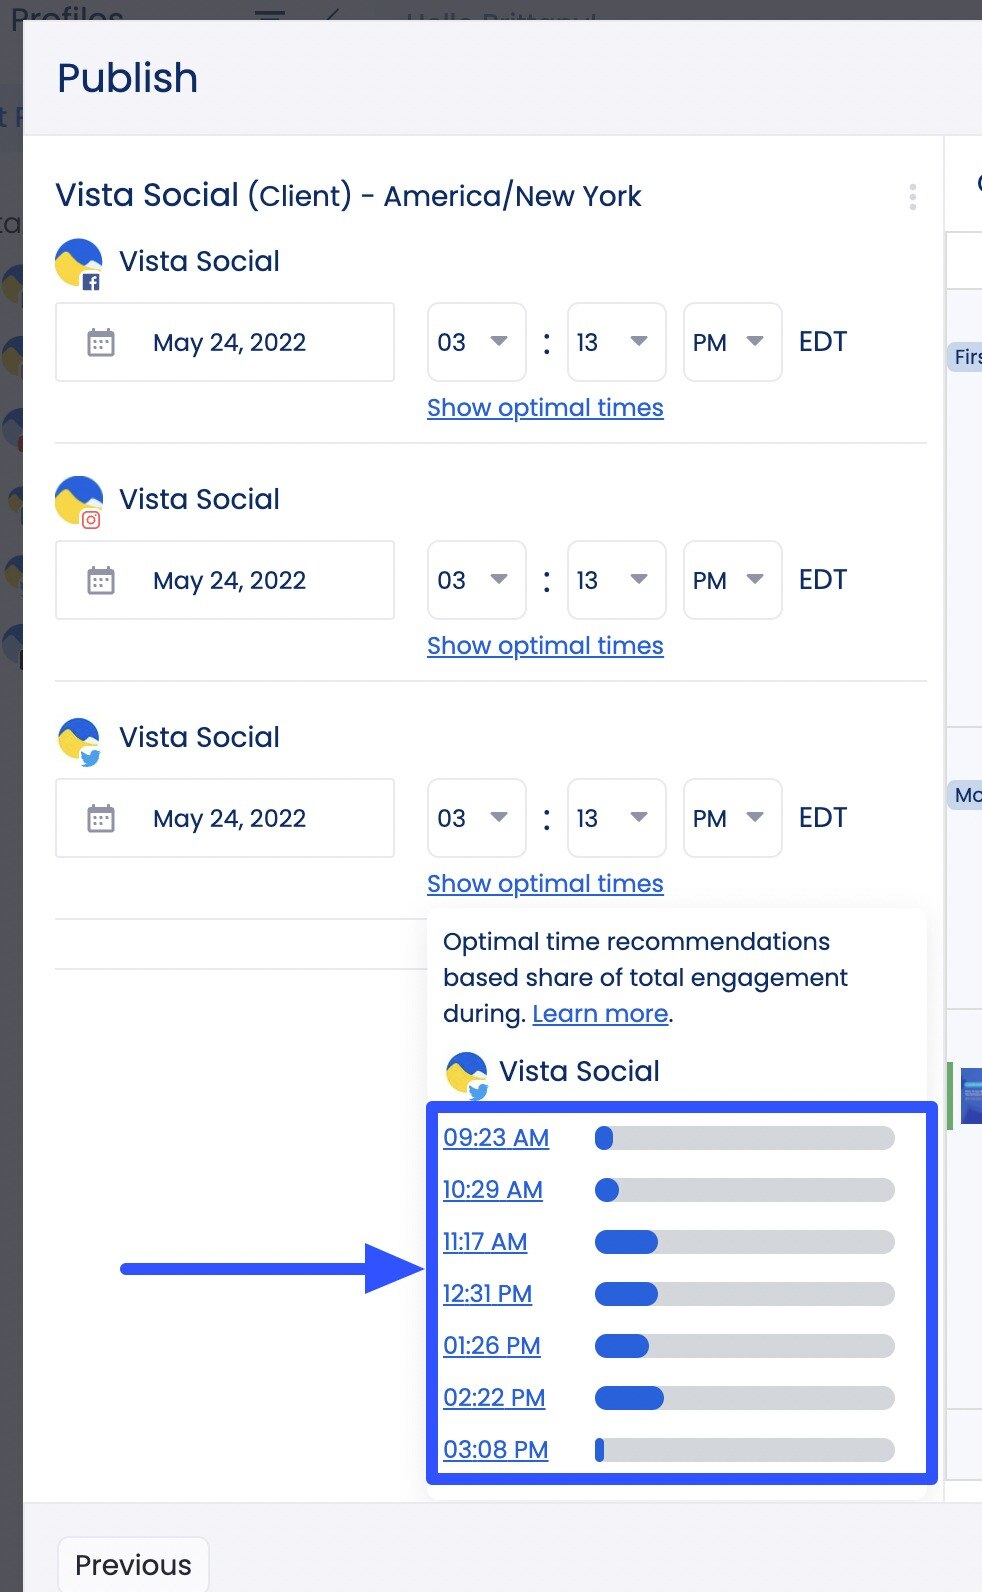This screenshot has height=1592, width=982.
Task: Open the calendar icon for the Twitter post date
Action: pyautogui.click(x=101, y=818)
